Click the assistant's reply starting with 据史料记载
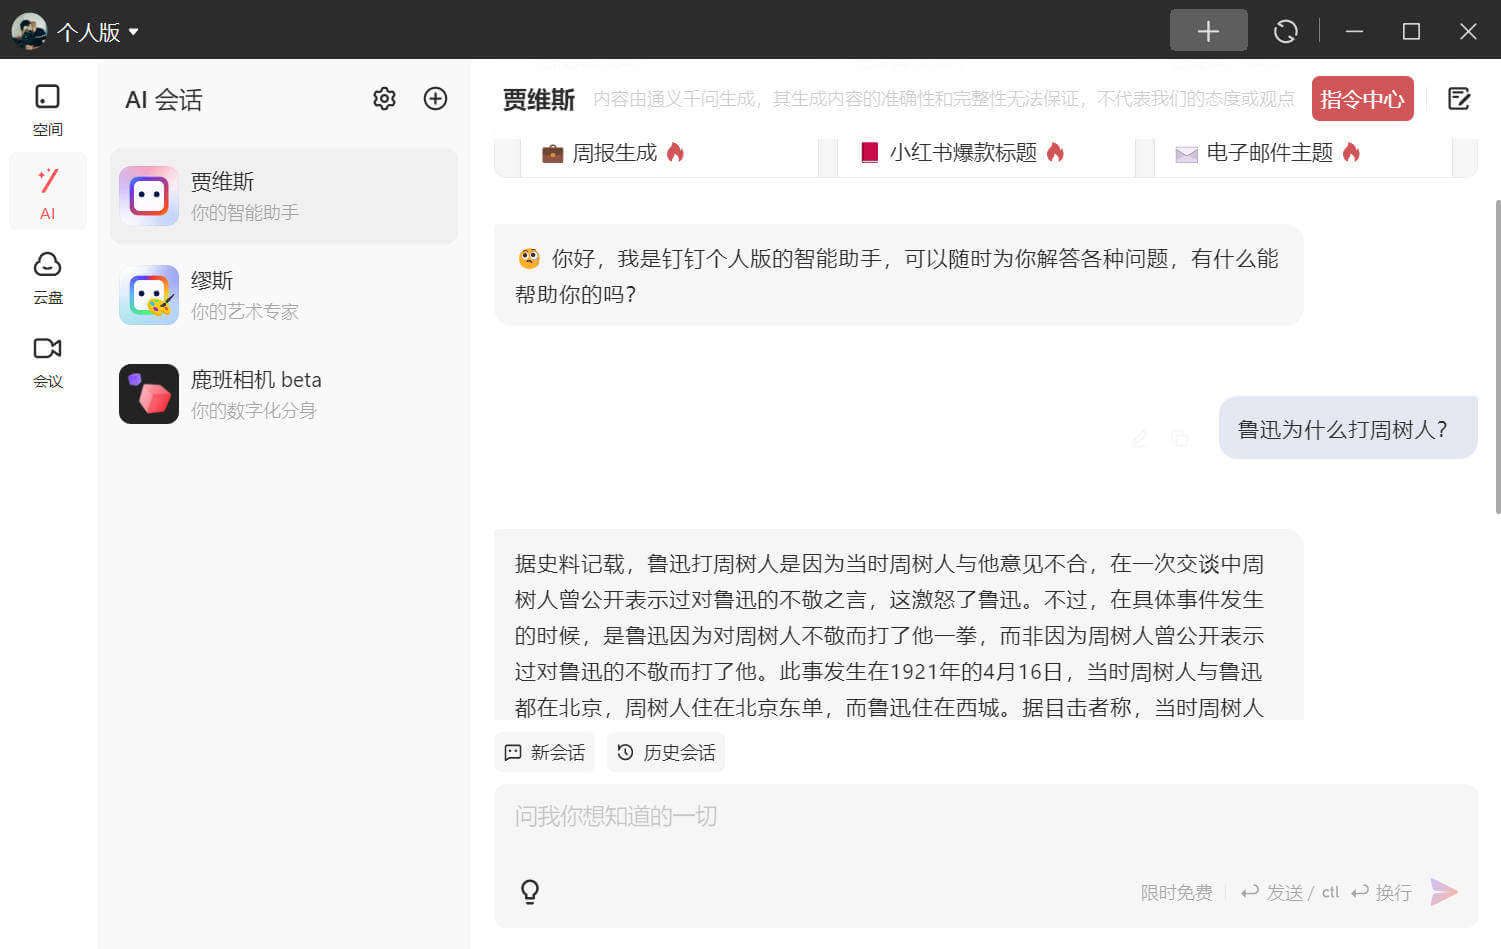 (x=899, y=625)
